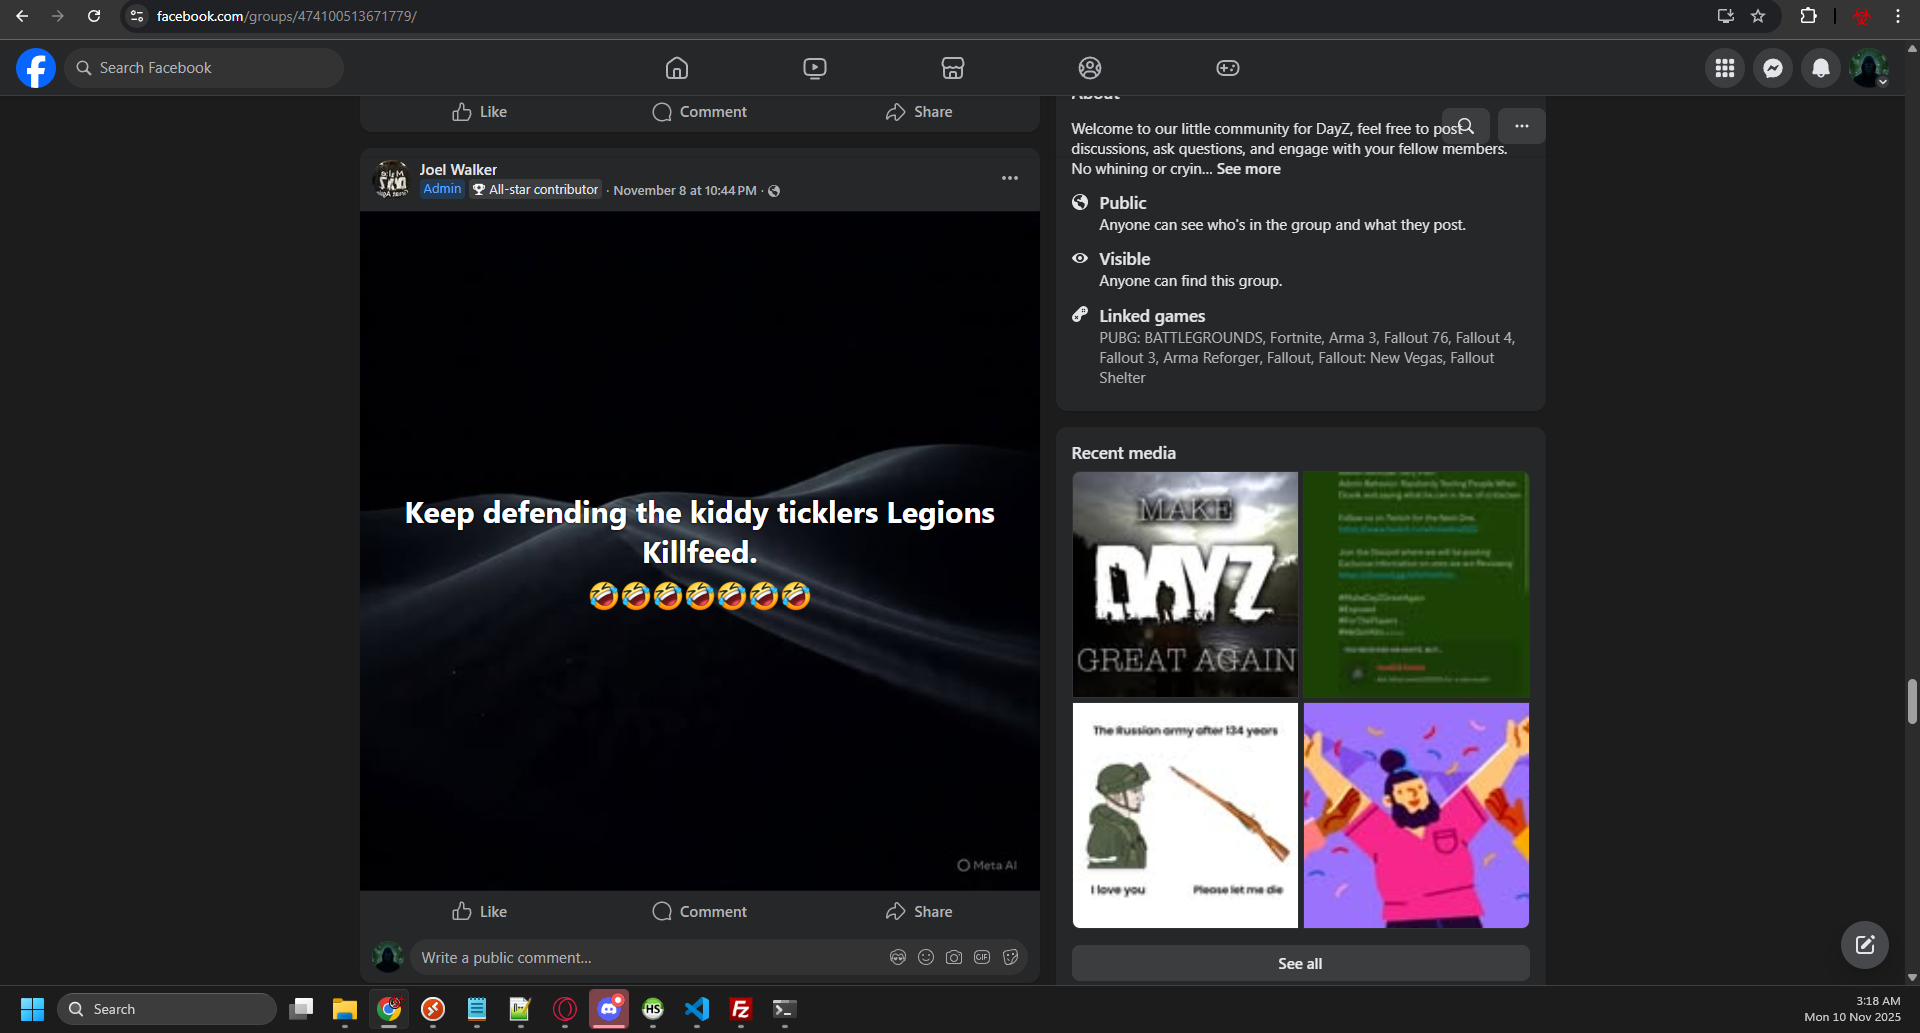Expand About text with See more
Viewport: 1920px width, 1033px height.
tap(1248, 169)
